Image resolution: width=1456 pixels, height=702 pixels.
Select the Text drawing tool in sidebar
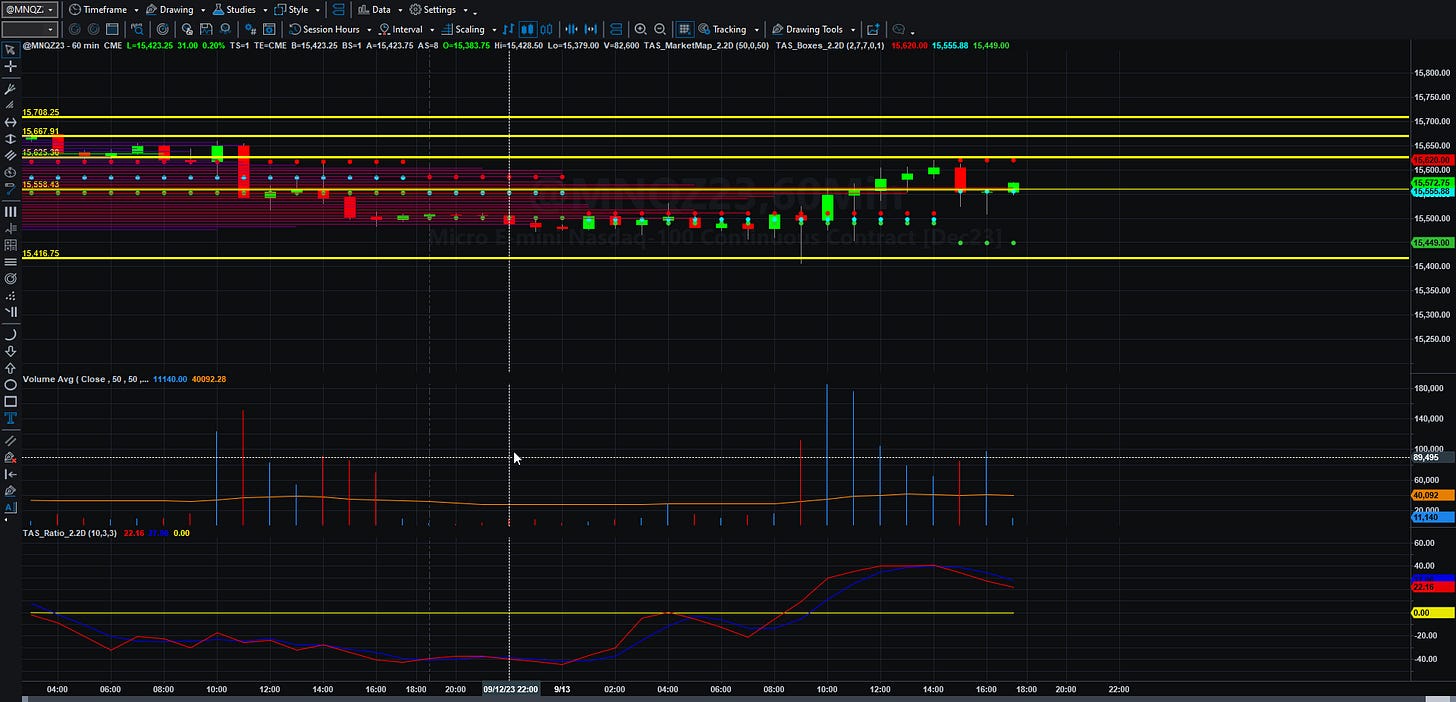pos(10,417)
